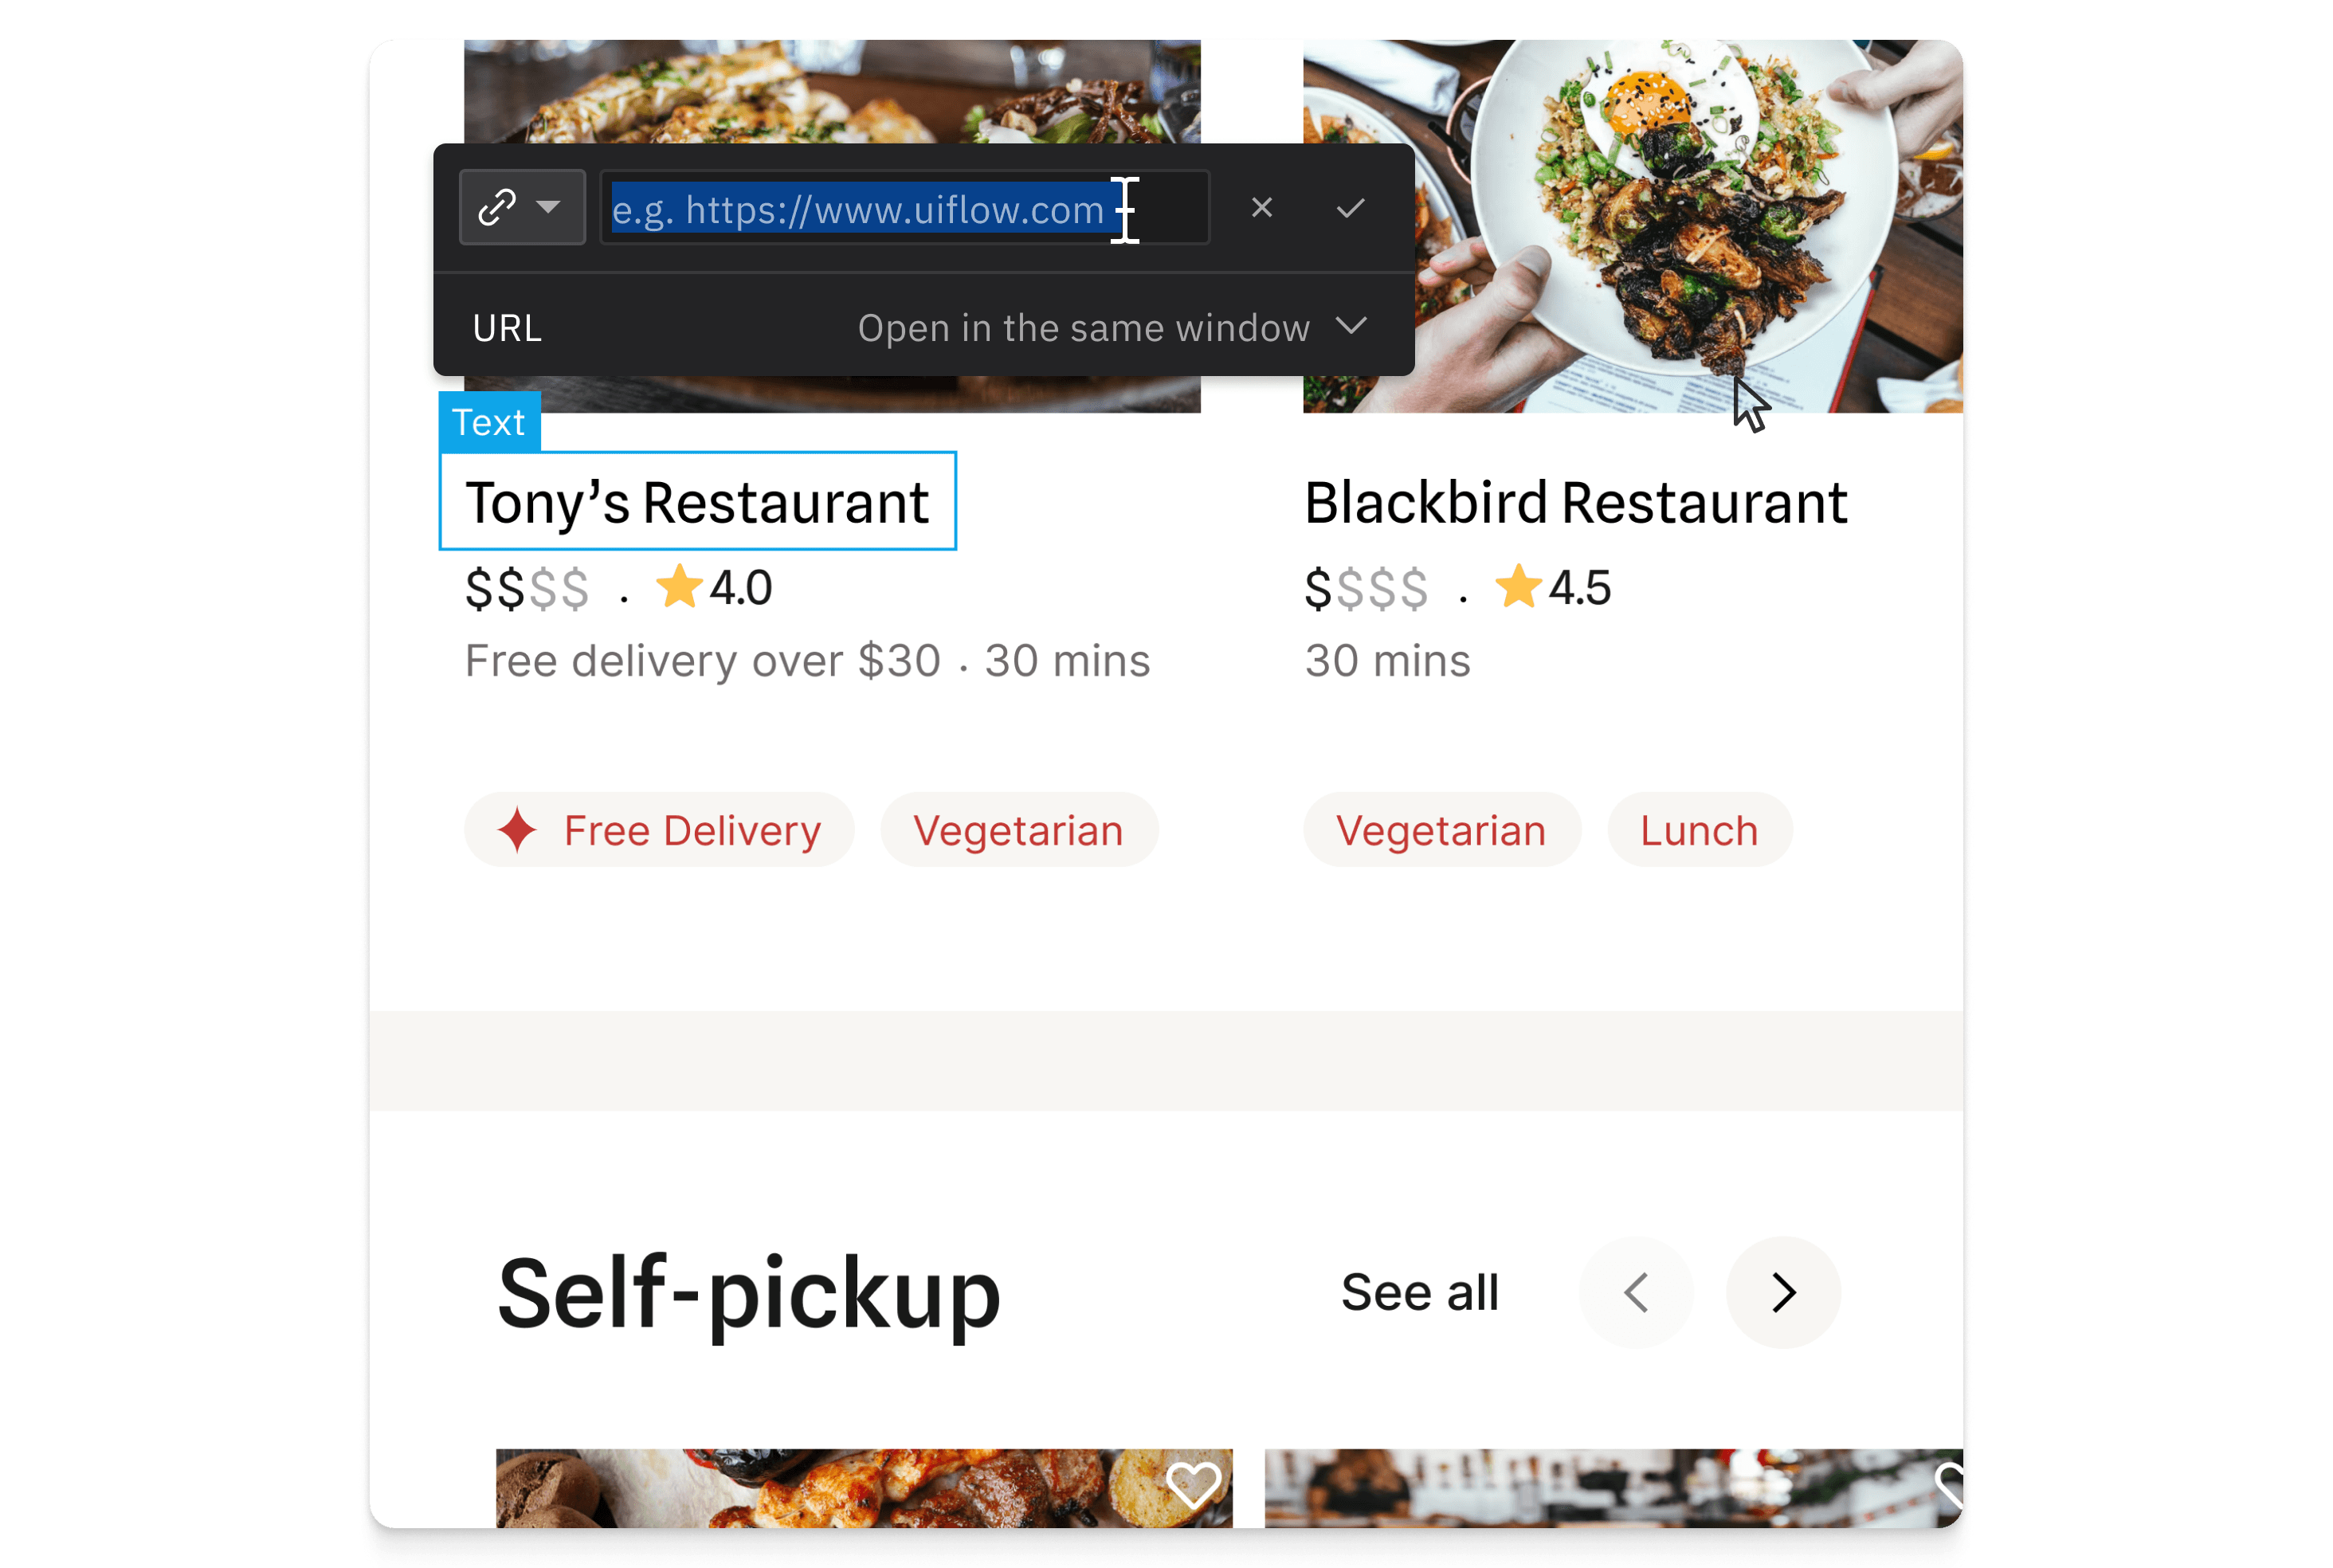
Task: Click the URL input field
Action: (x=904, y=208)
